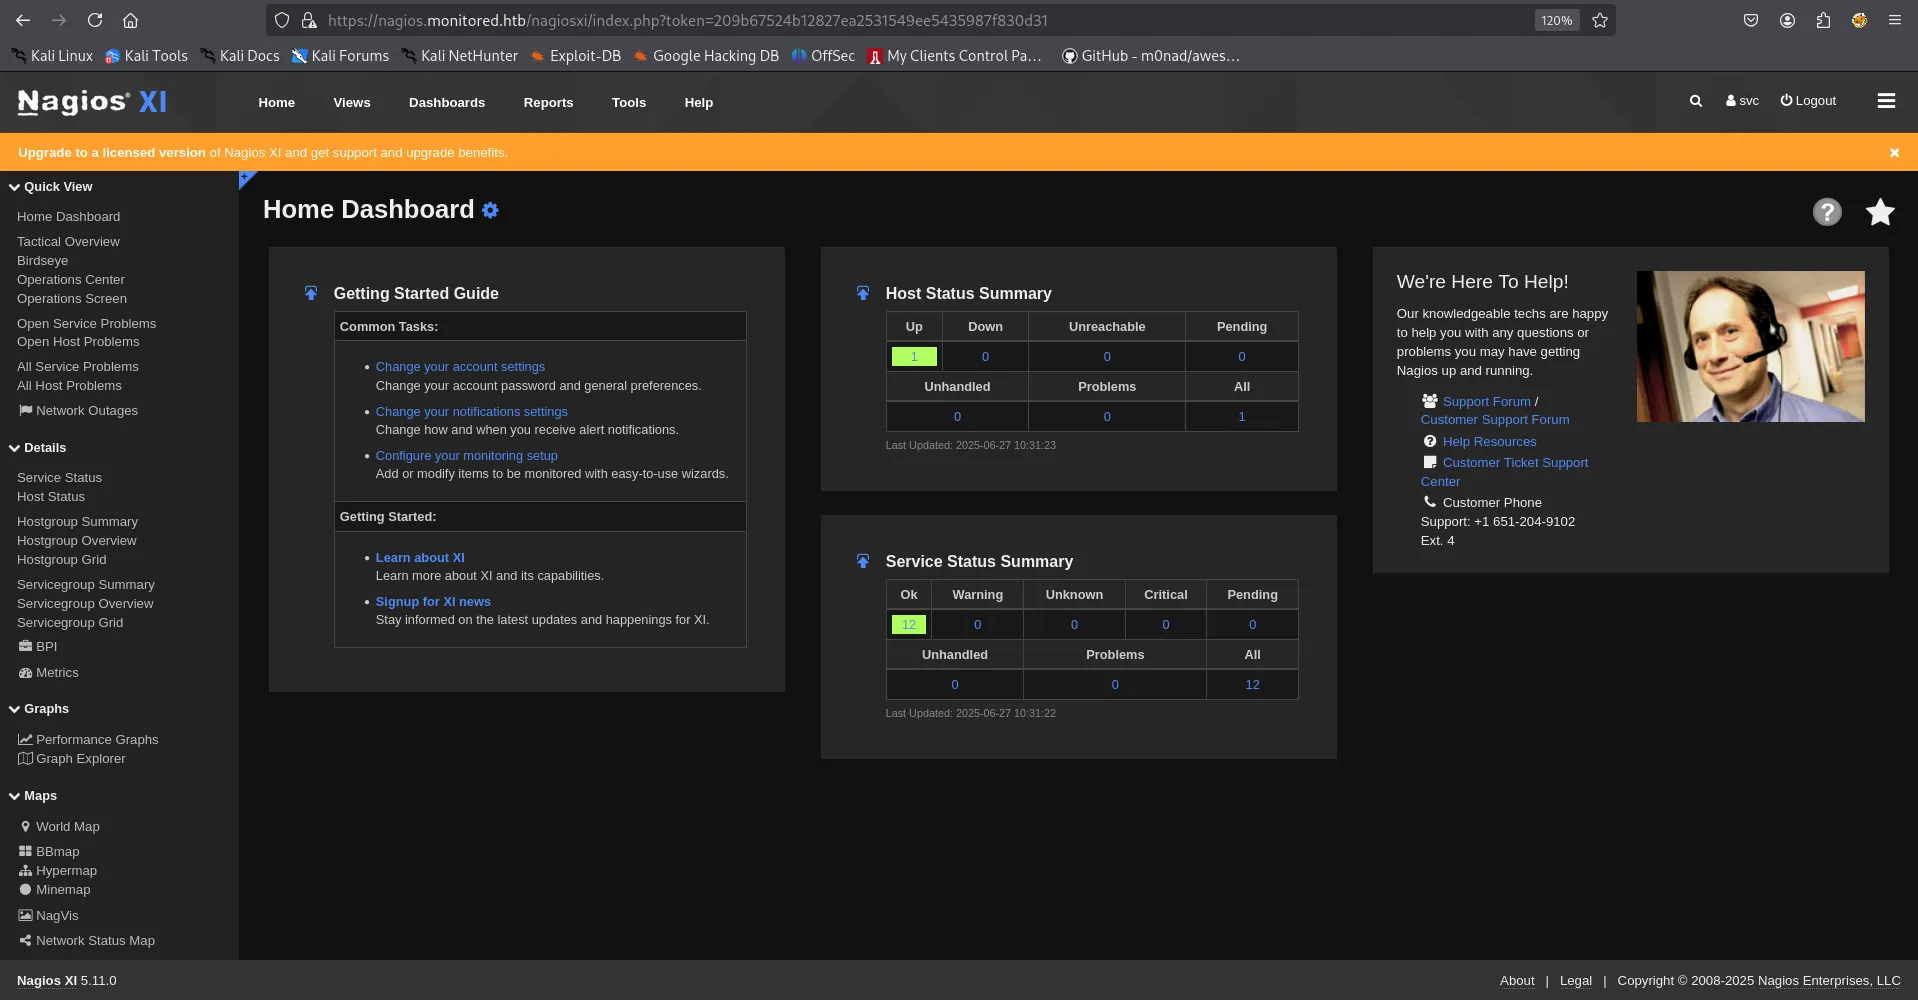Click Learn about XI link

(420, 558)
